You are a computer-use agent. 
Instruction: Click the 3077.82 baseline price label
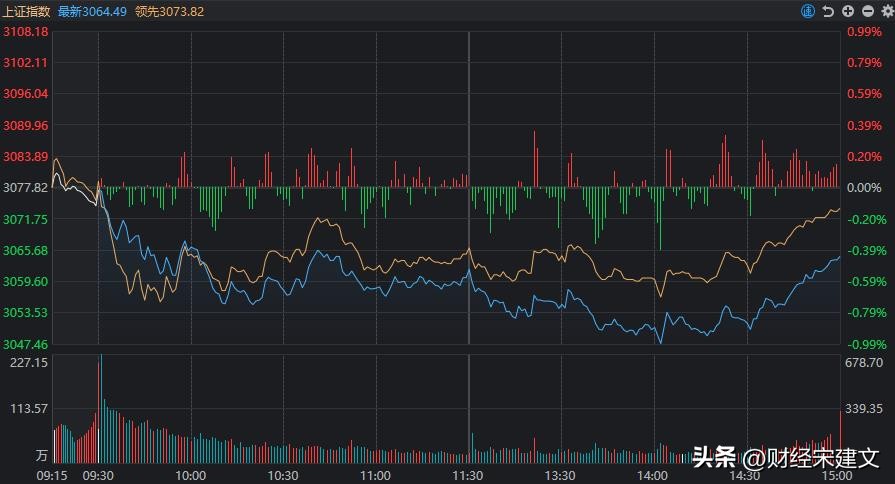(26, 188)
